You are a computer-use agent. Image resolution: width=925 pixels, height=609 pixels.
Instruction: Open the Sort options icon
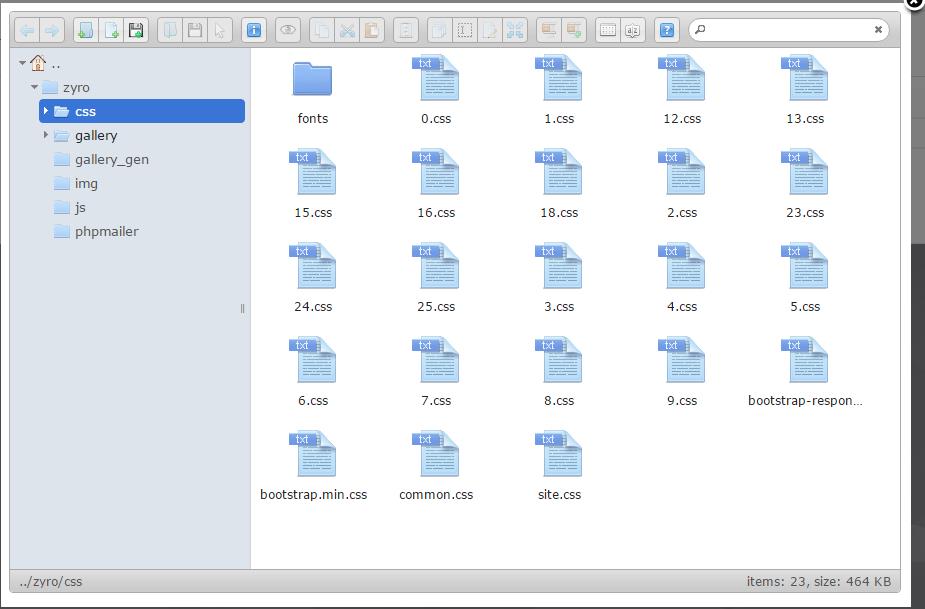[x=632, y=30]
